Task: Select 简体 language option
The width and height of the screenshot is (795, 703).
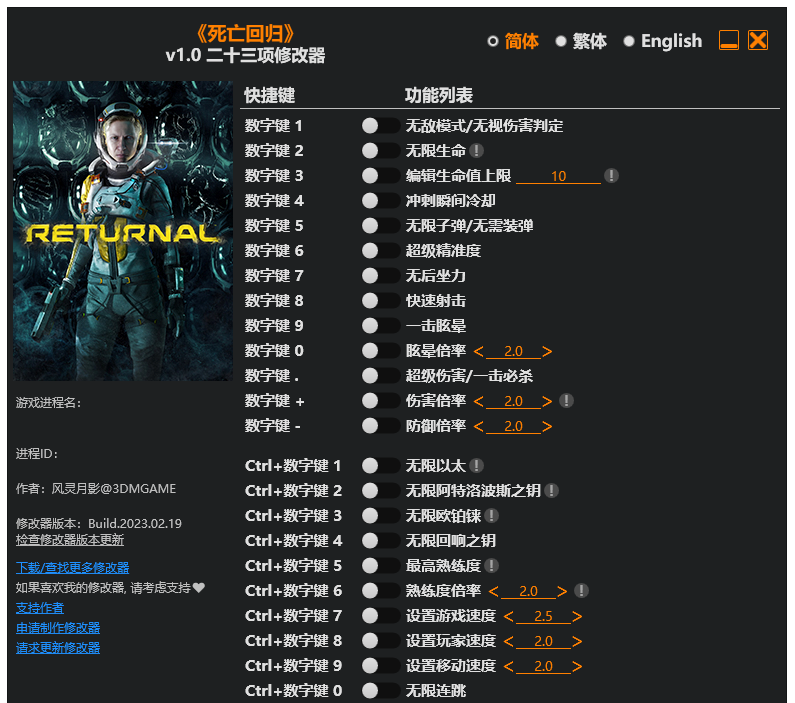Action: [513, 41]
